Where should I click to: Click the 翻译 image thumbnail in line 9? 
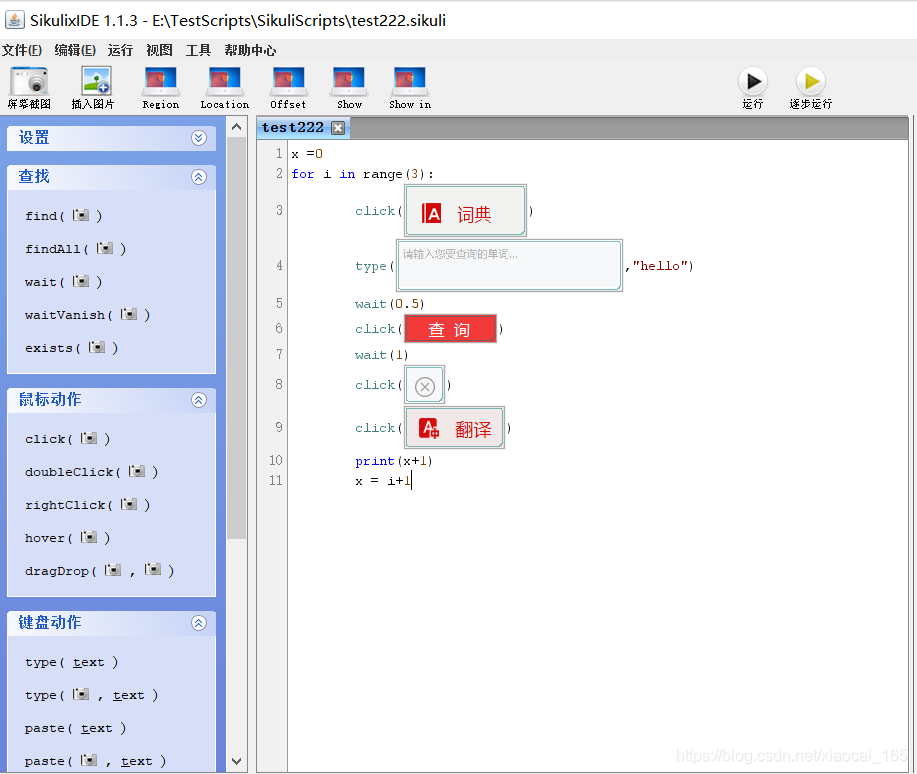tap(454, 428)
